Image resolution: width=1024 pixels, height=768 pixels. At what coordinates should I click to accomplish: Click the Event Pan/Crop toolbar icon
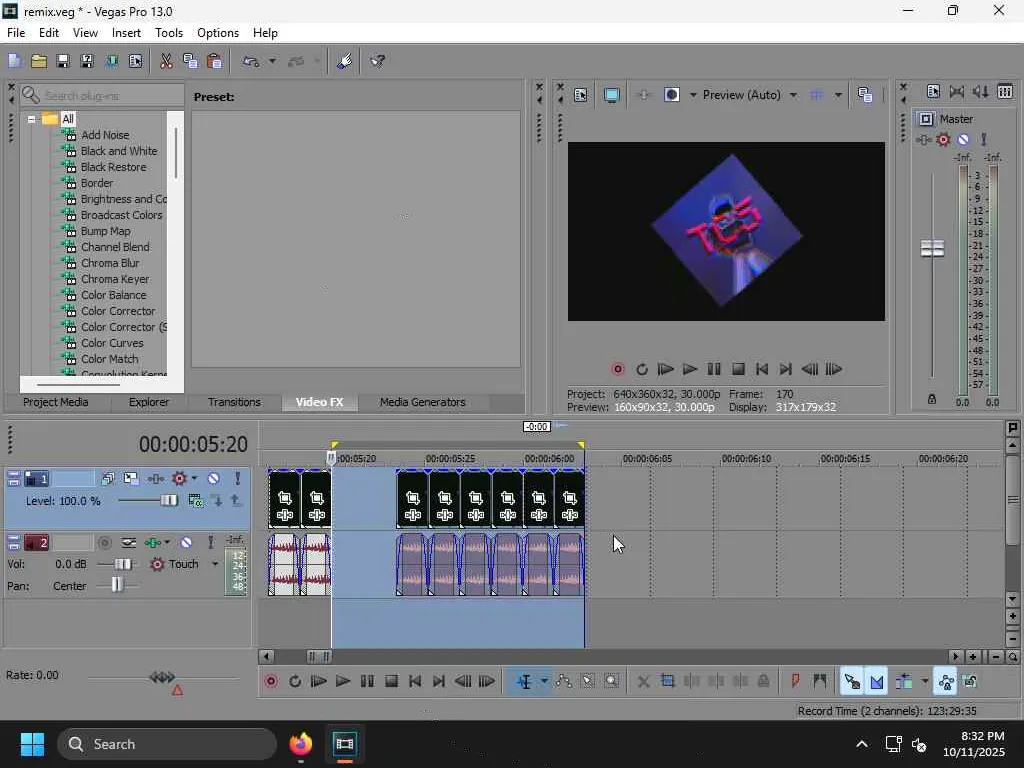click(667, 681)
